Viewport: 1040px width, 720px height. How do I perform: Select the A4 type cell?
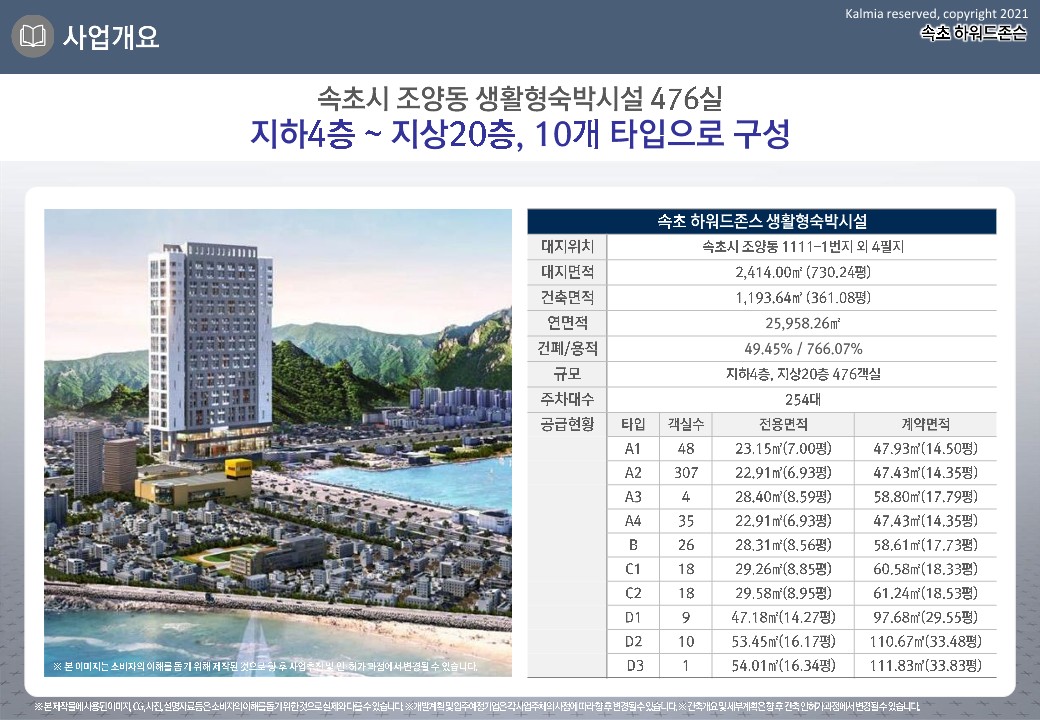633,521
